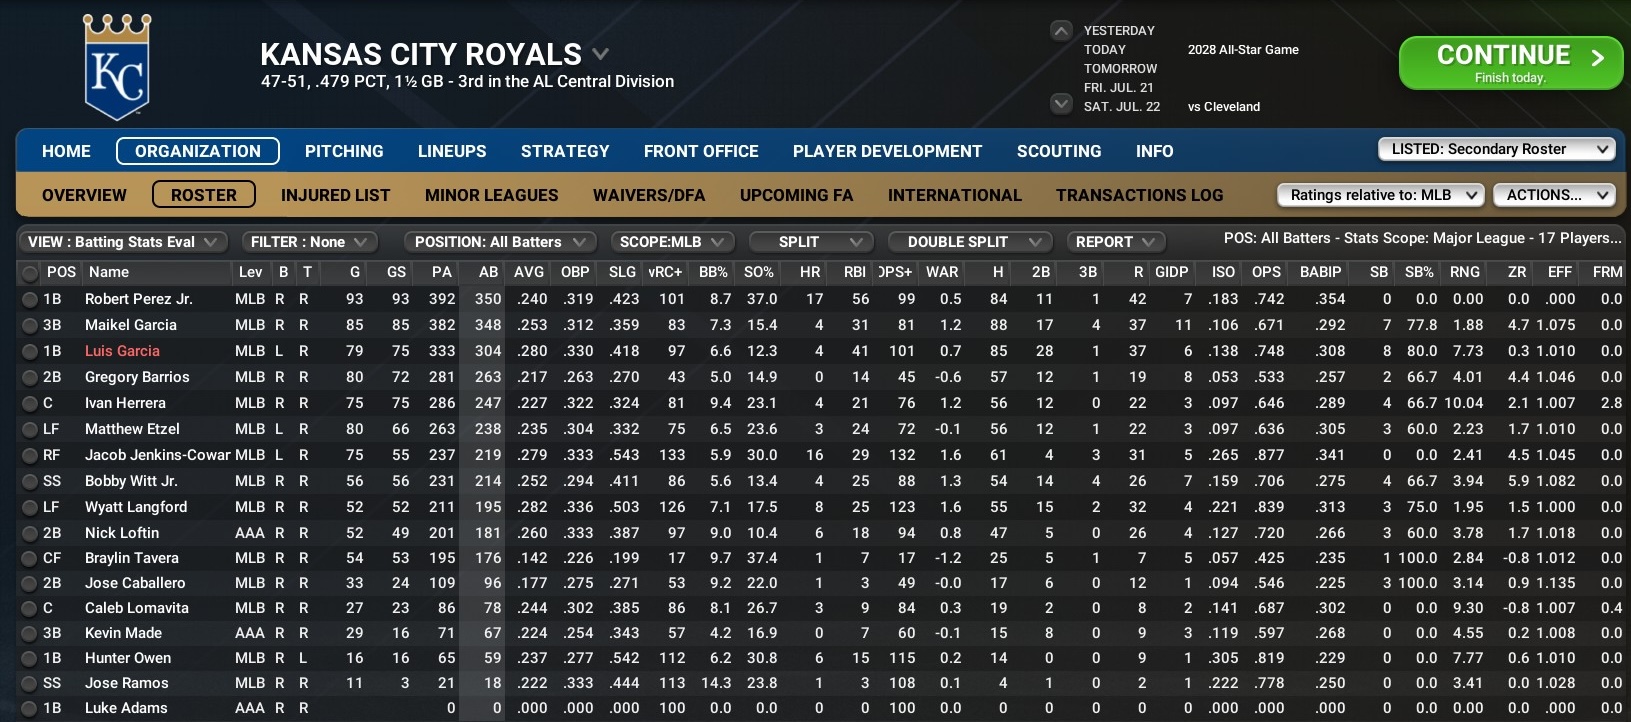This screenshot has height=722, width=1631.
Task: Select the radio button for Braylin Tavera
Action: [x=29, y=558]
